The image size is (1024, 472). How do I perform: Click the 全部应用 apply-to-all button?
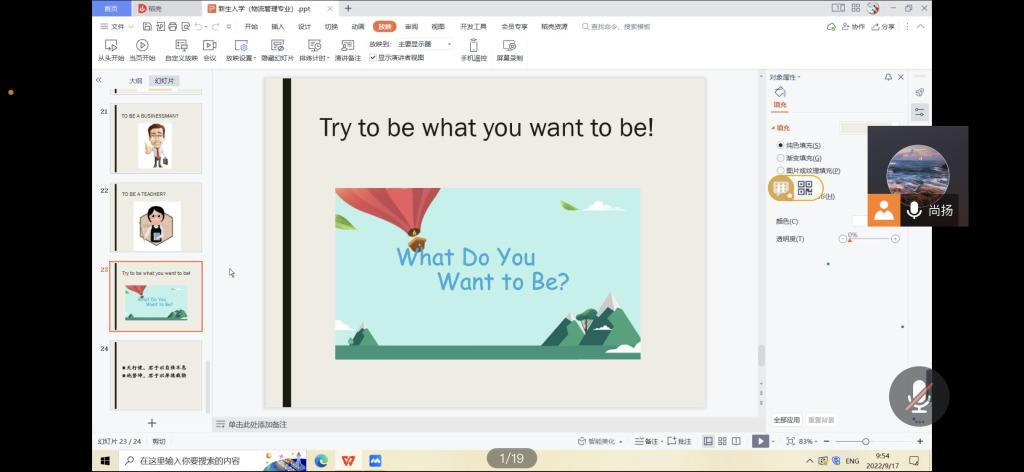787,420
